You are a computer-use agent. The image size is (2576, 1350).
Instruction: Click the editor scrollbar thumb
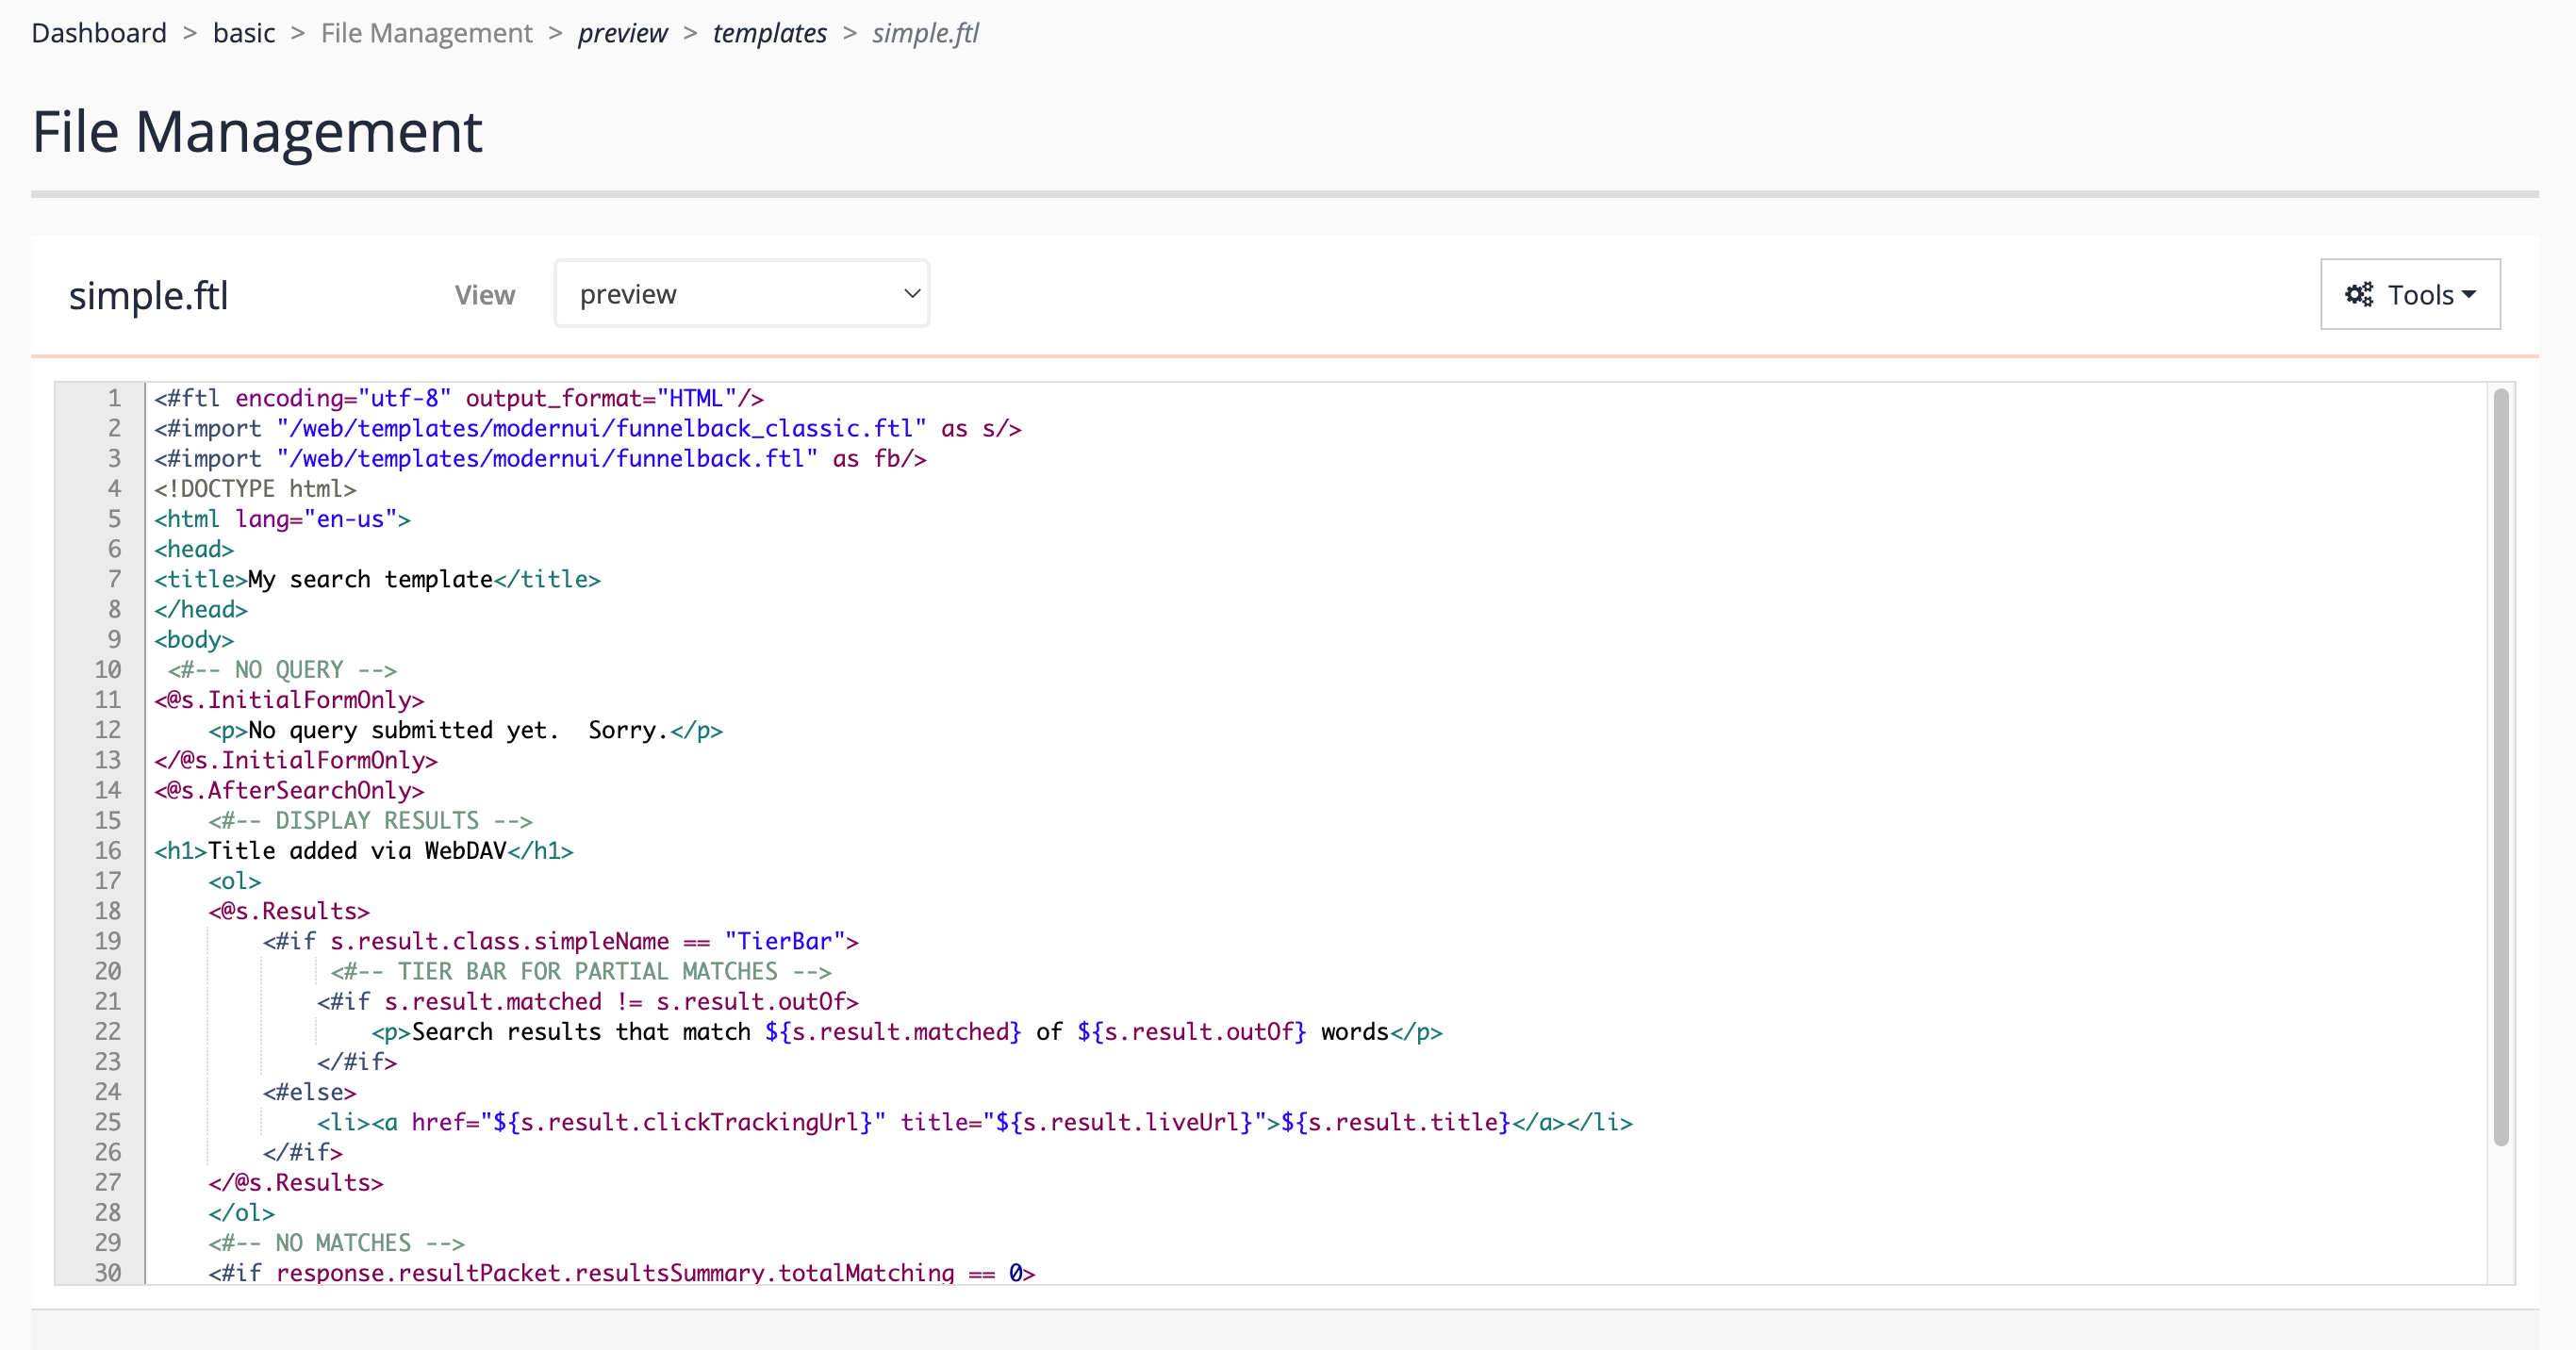2501,770
